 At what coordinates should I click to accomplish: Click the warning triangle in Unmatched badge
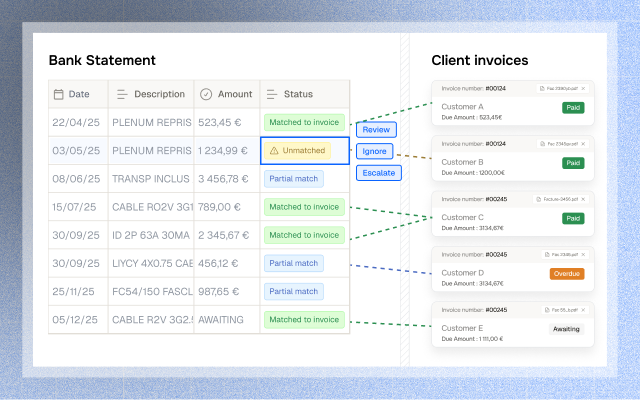coord(274,151)
